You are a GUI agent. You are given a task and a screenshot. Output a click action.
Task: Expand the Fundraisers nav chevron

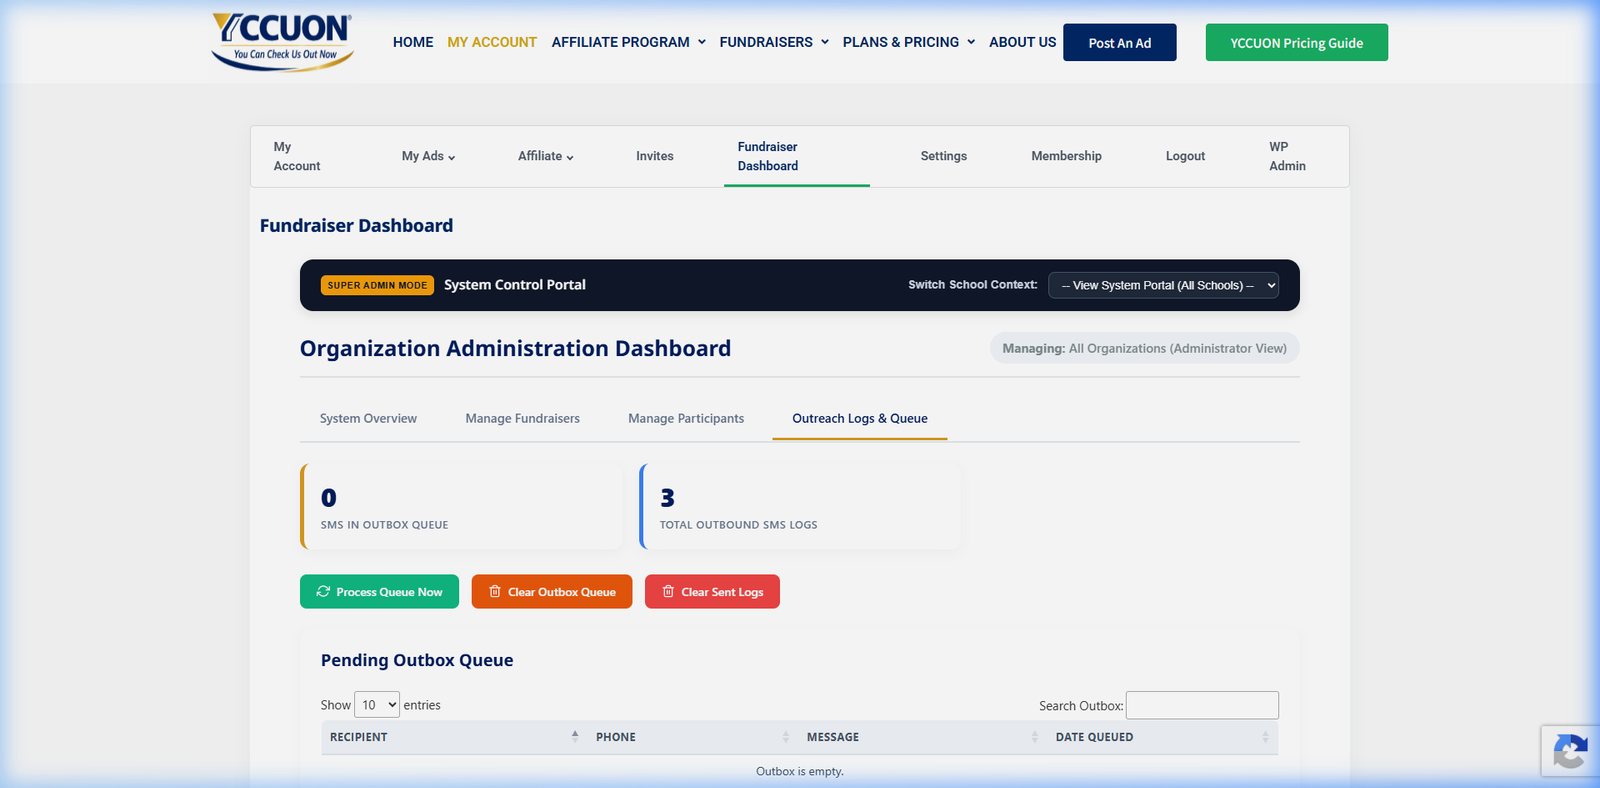[x=825, y=42]
